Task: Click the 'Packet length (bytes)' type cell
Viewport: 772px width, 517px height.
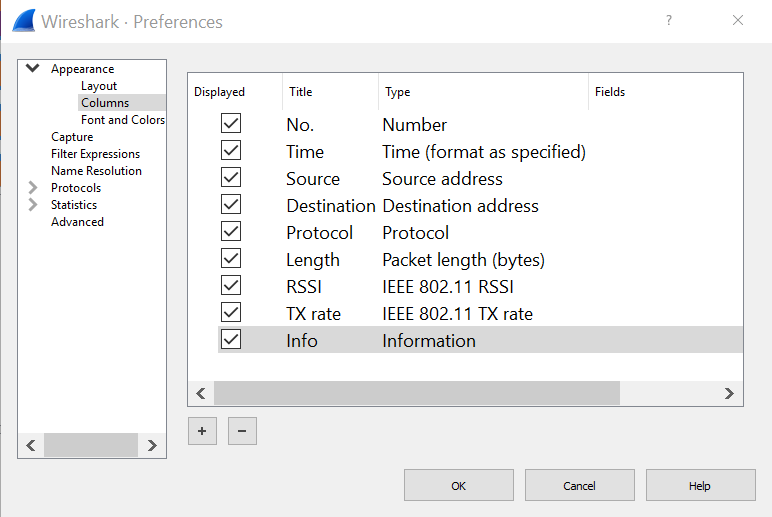Action: click(x=463, y=260)
